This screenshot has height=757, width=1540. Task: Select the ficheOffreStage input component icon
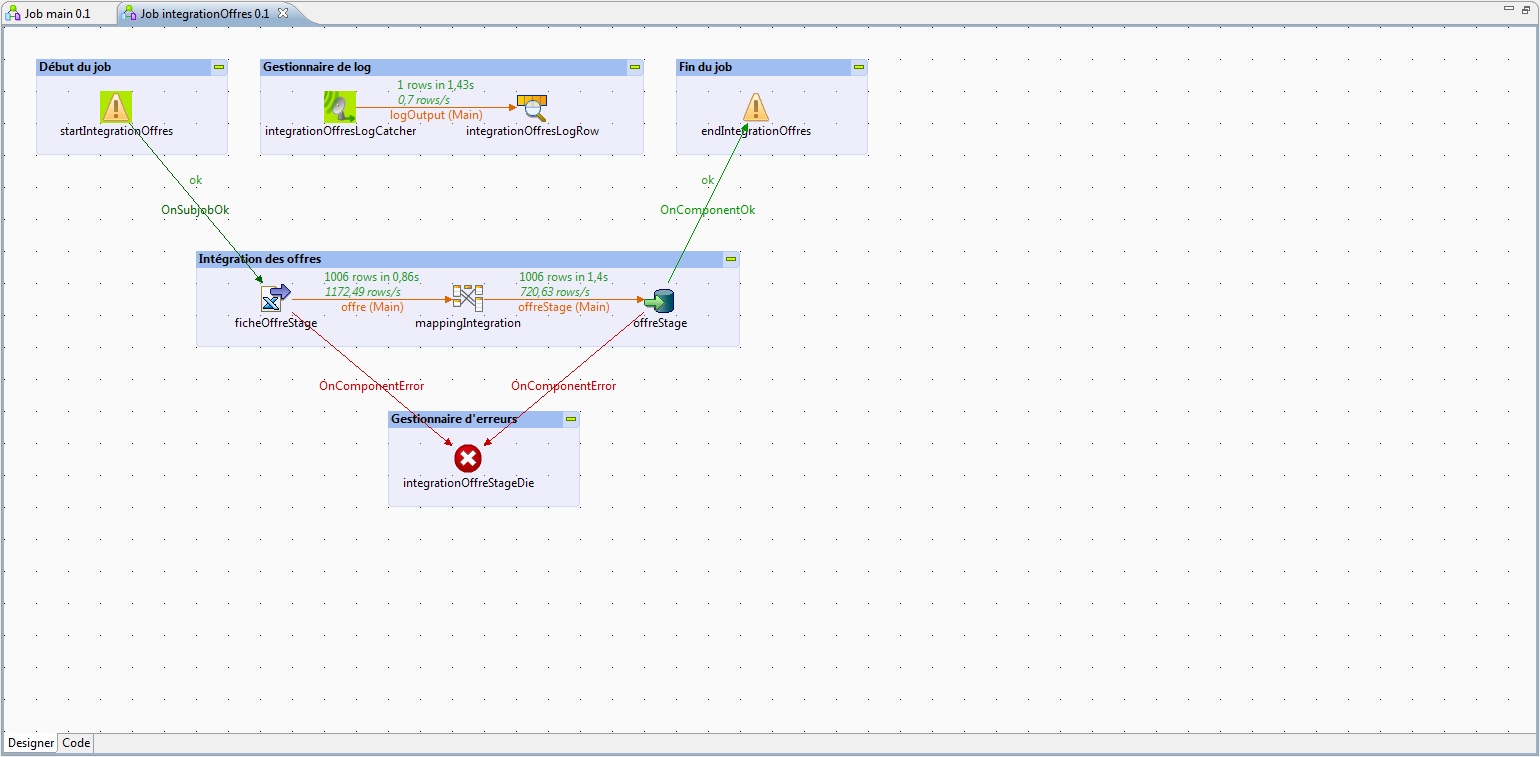(x=275, y=298)
